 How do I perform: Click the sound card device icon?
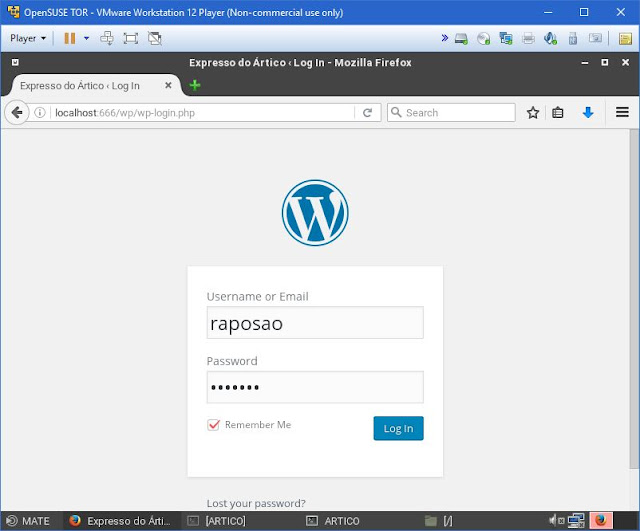(x=550, y=39)
